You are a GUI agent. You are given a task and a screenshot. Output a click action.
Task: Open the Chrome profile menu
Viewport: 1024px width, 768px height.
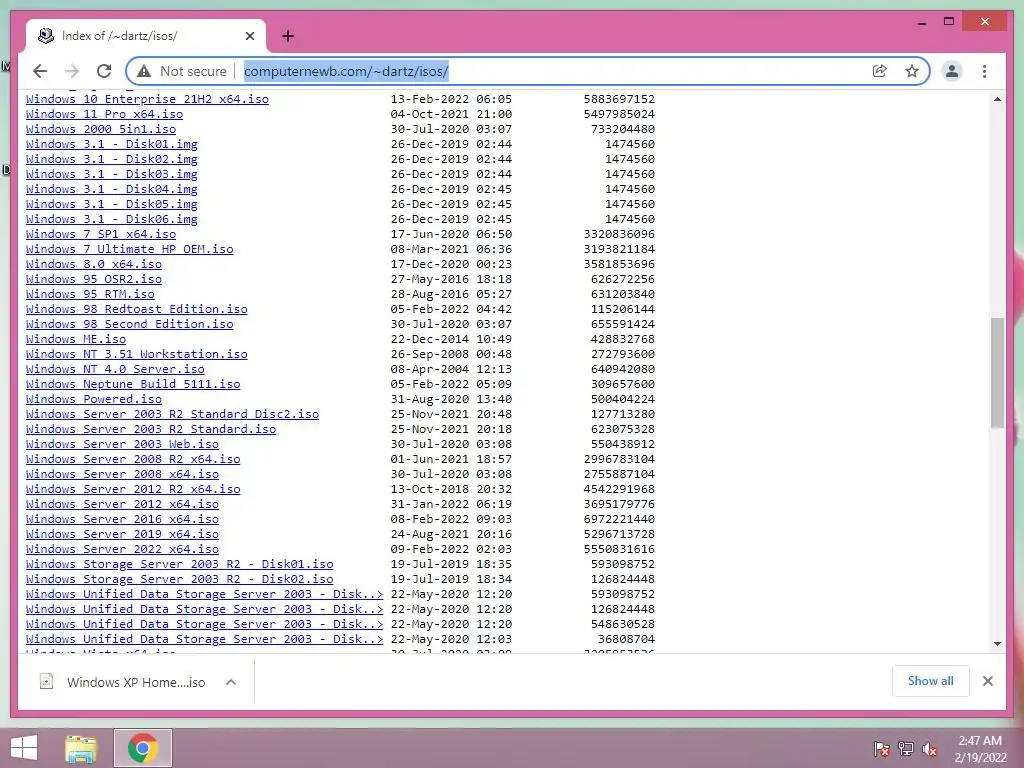(952, 71)
